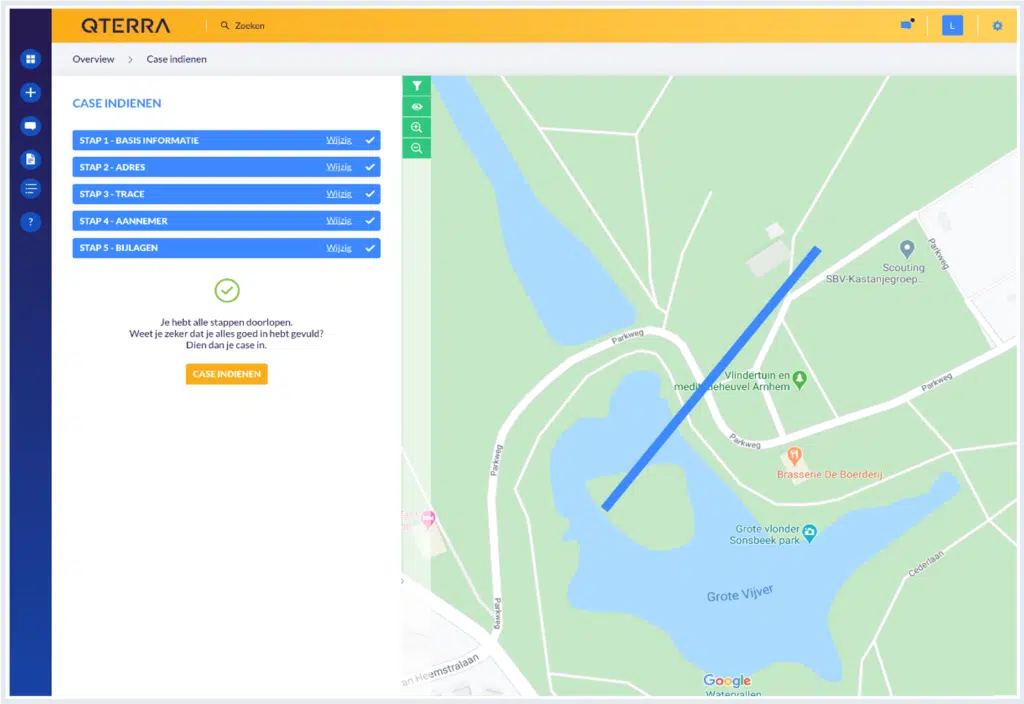Click the search magnifier icon
This screenshot has height=704, width=1024.
click(225, 25)
